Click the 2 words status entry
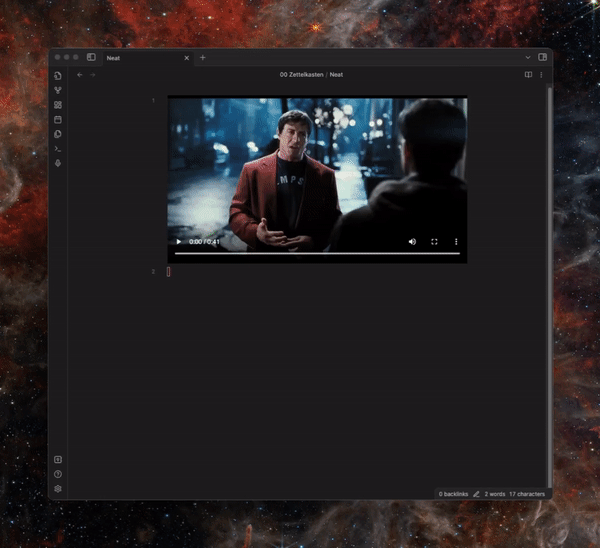600x548 pixels. (x=495, y=494)
